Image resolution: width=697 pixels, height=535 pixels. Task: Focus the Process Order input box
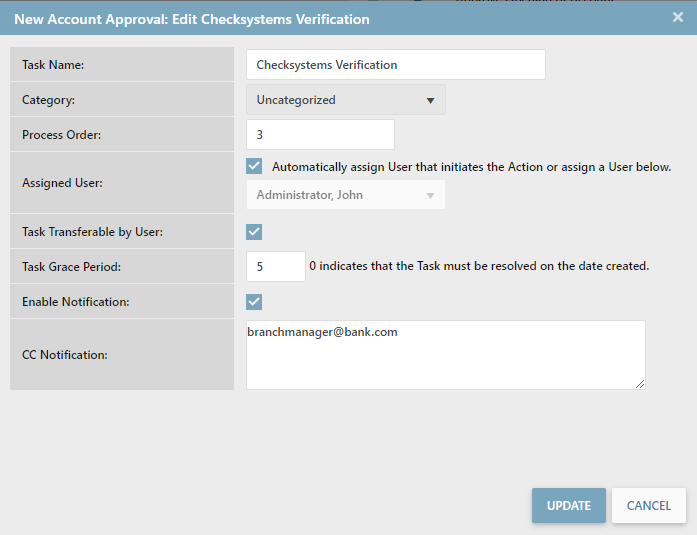pyautogui.click(x=320, y=135)
